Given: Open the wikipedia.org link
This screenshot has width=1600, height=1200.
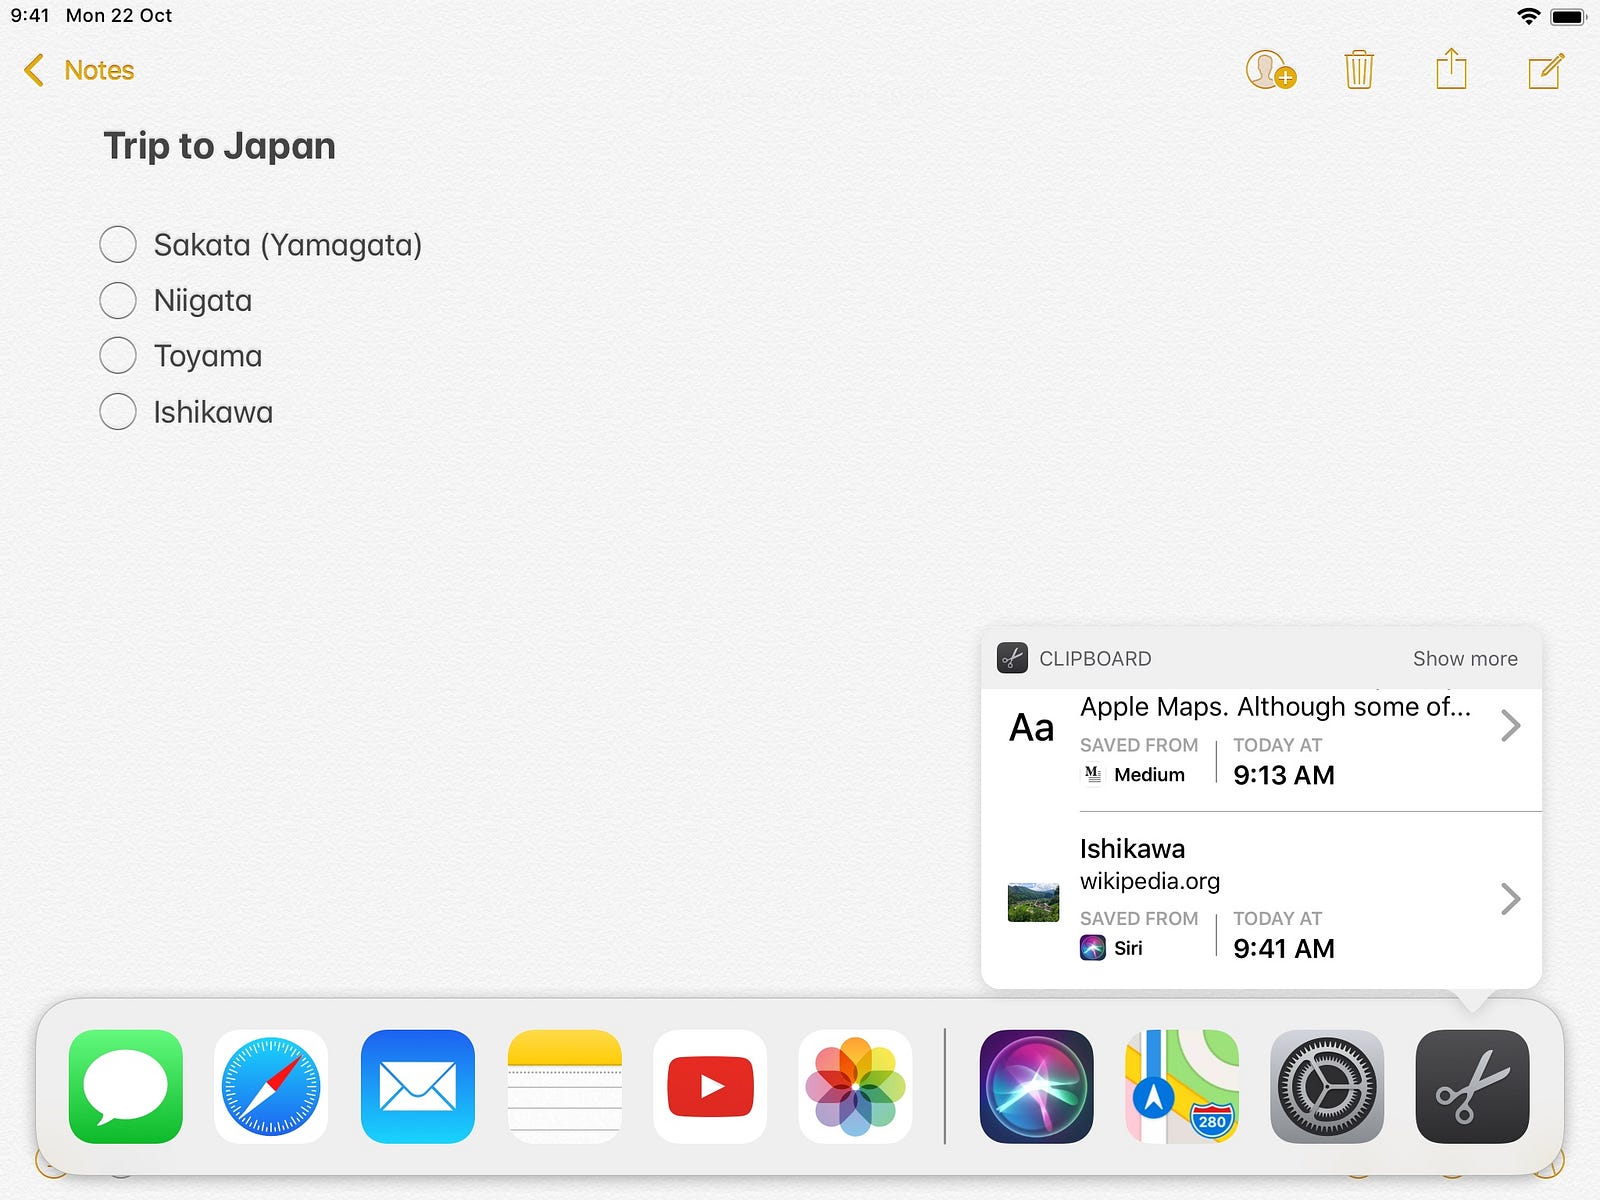Looking at the screenshot, I should [1150, 881].
